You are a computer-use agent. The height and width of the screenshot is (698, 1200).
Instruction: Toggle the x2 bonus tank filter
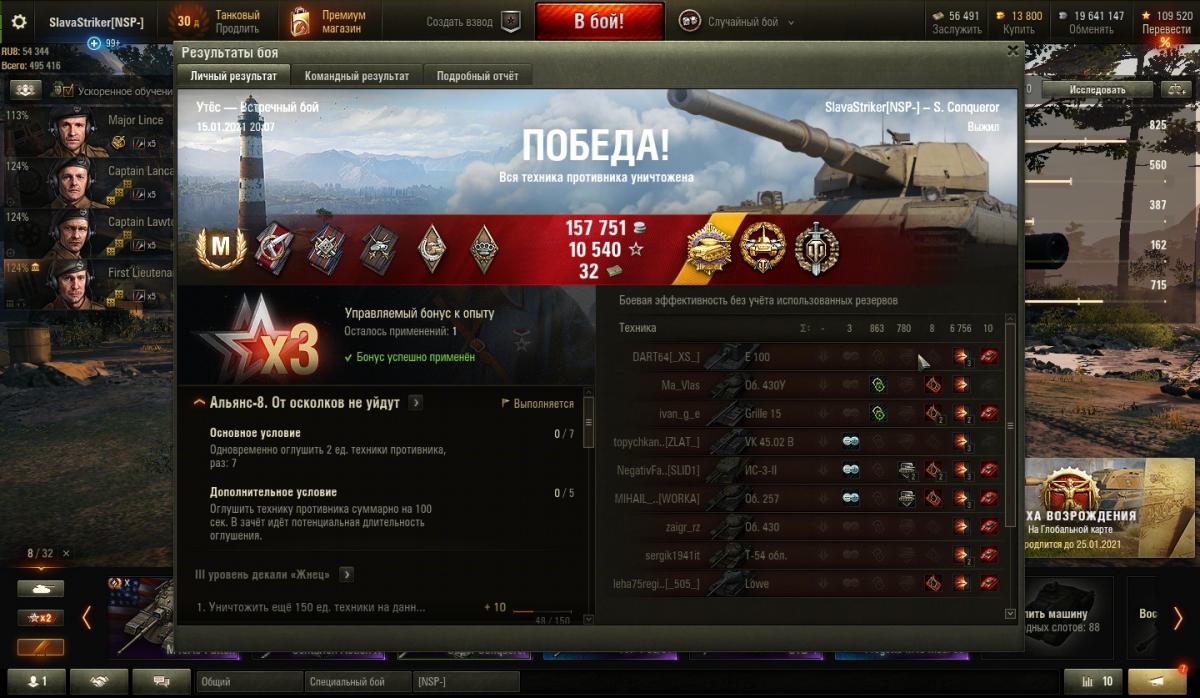pyautogui.click(x=40, y=618)
